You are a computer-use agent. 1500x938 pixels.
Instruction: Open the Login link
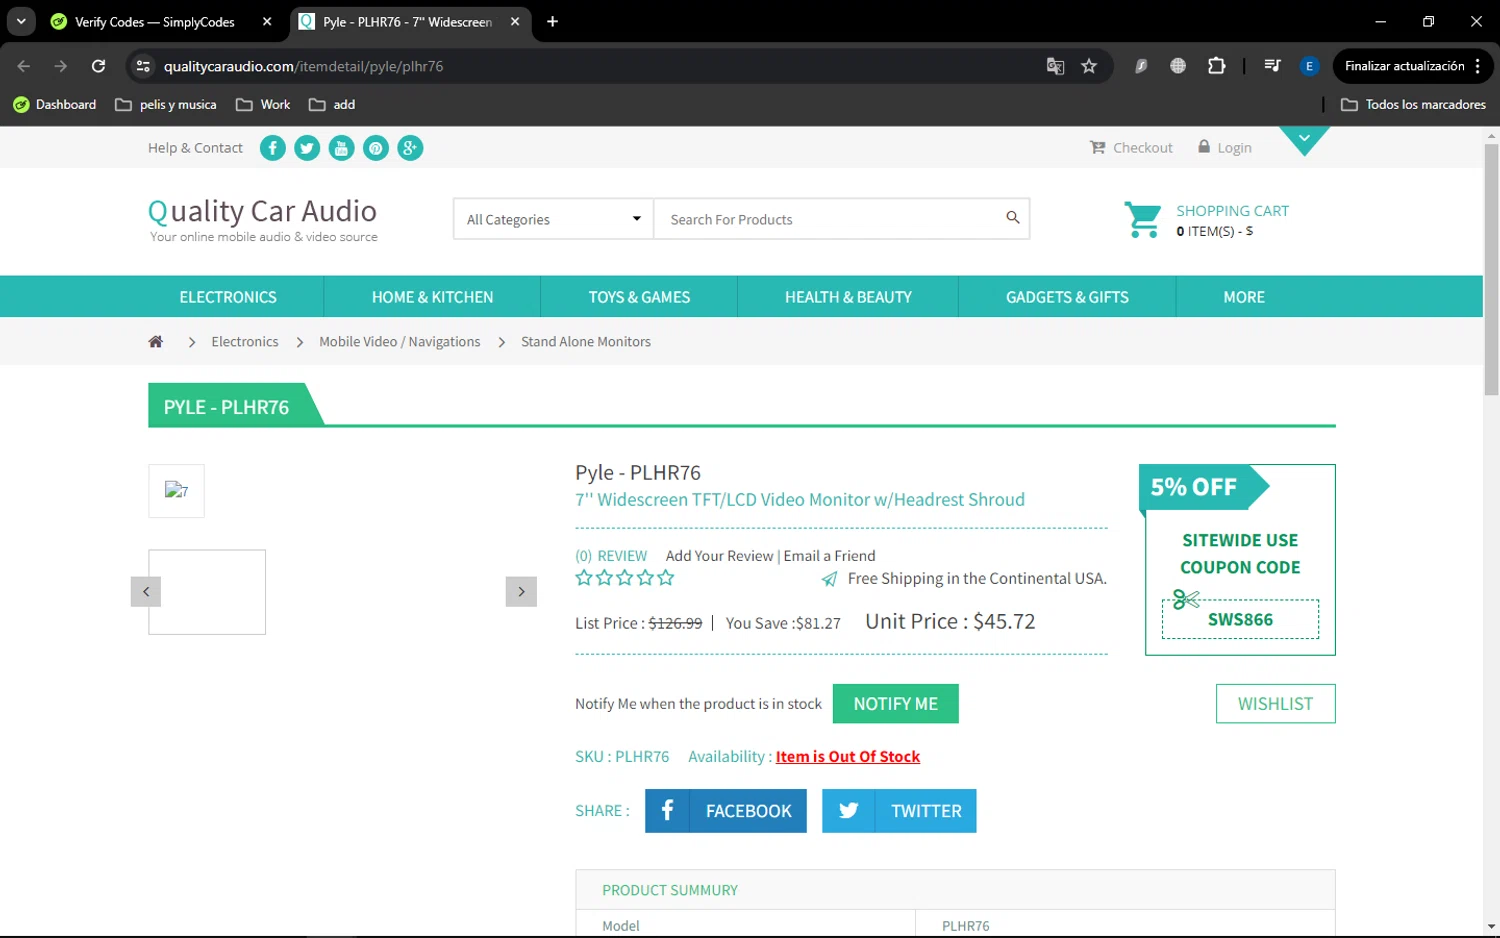tap(1225, 148)
